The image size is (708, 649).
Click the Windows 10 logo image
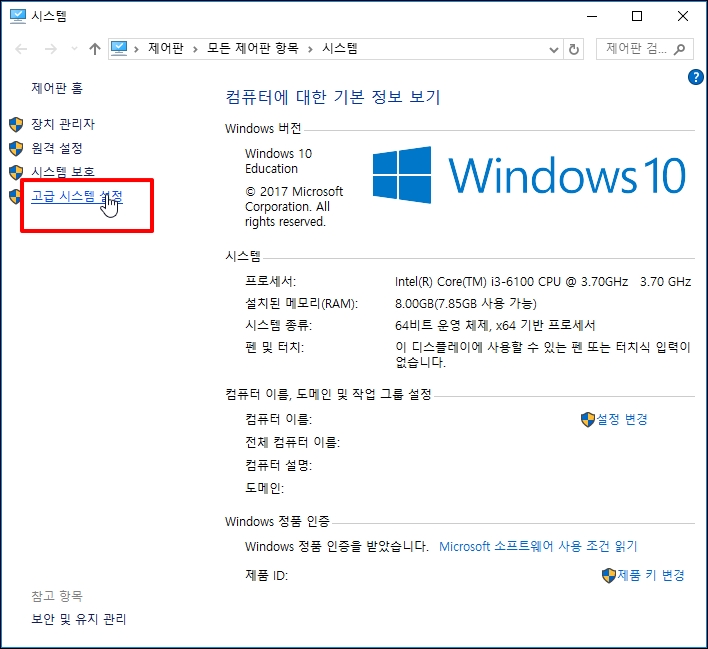(529, 175)
